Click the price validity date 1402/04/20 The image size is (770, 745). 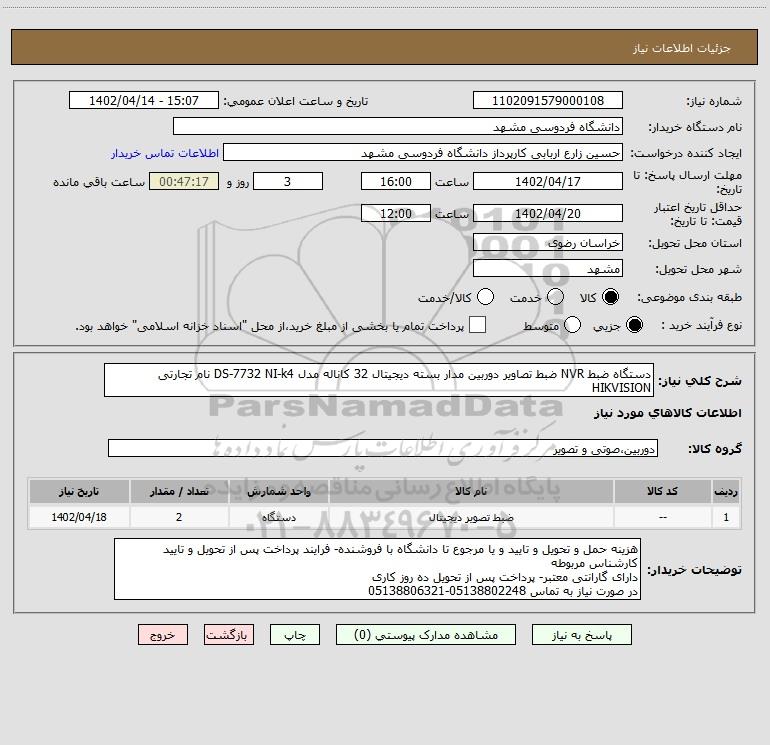548,214
